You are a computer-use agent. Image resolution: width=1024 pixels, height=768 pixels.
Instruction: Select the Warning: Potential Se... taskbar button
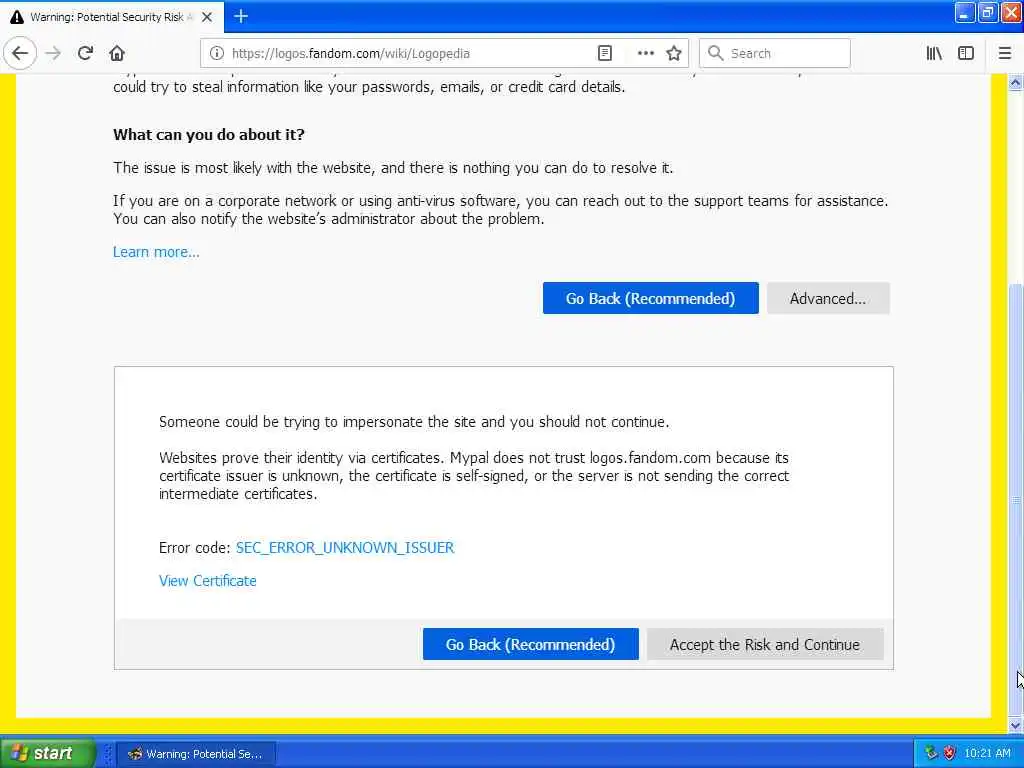point(196,754)
